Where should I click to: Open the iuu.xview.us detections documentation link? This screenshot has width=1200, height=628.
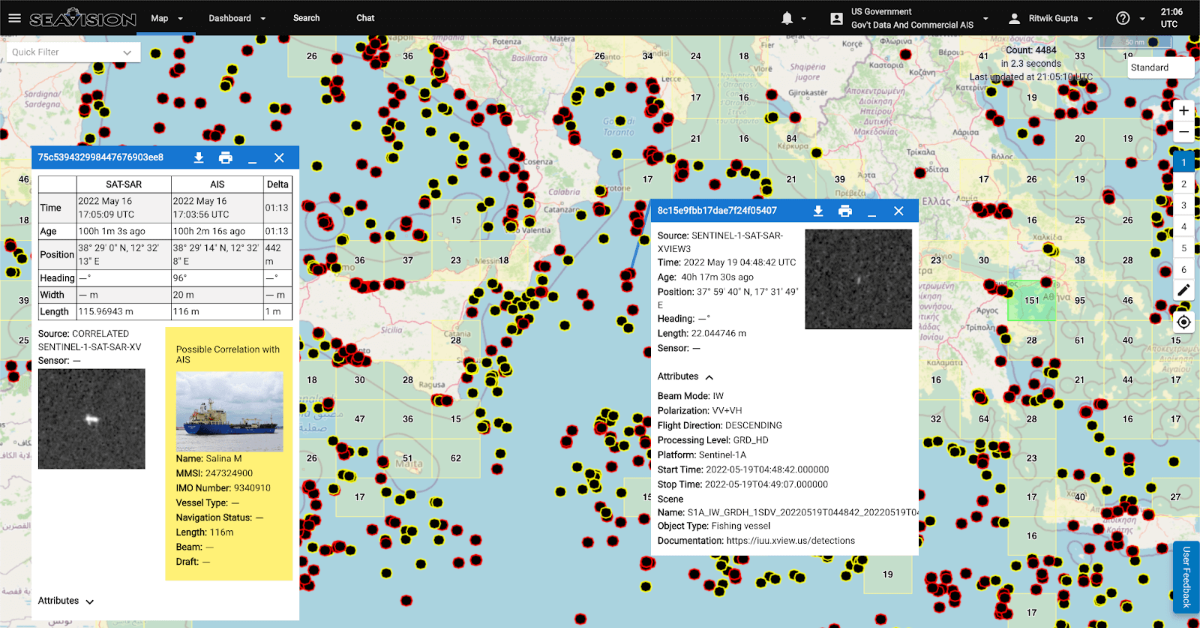pos(791,540)
